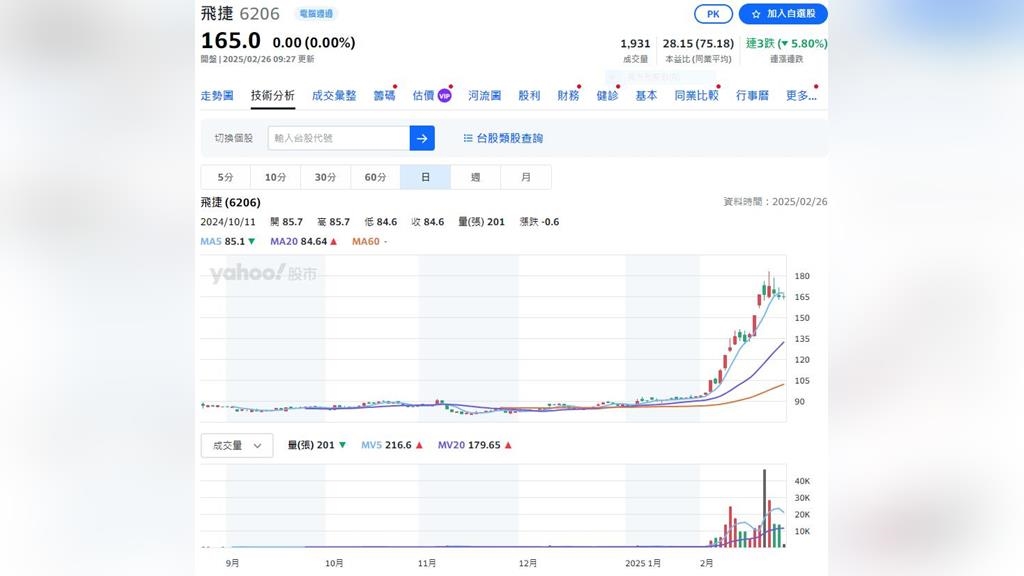Image resolution: width=1024 pixels, height=576 pixels.
Task: Open the PK stock comparison feature
Action: [x=712, y=14]
